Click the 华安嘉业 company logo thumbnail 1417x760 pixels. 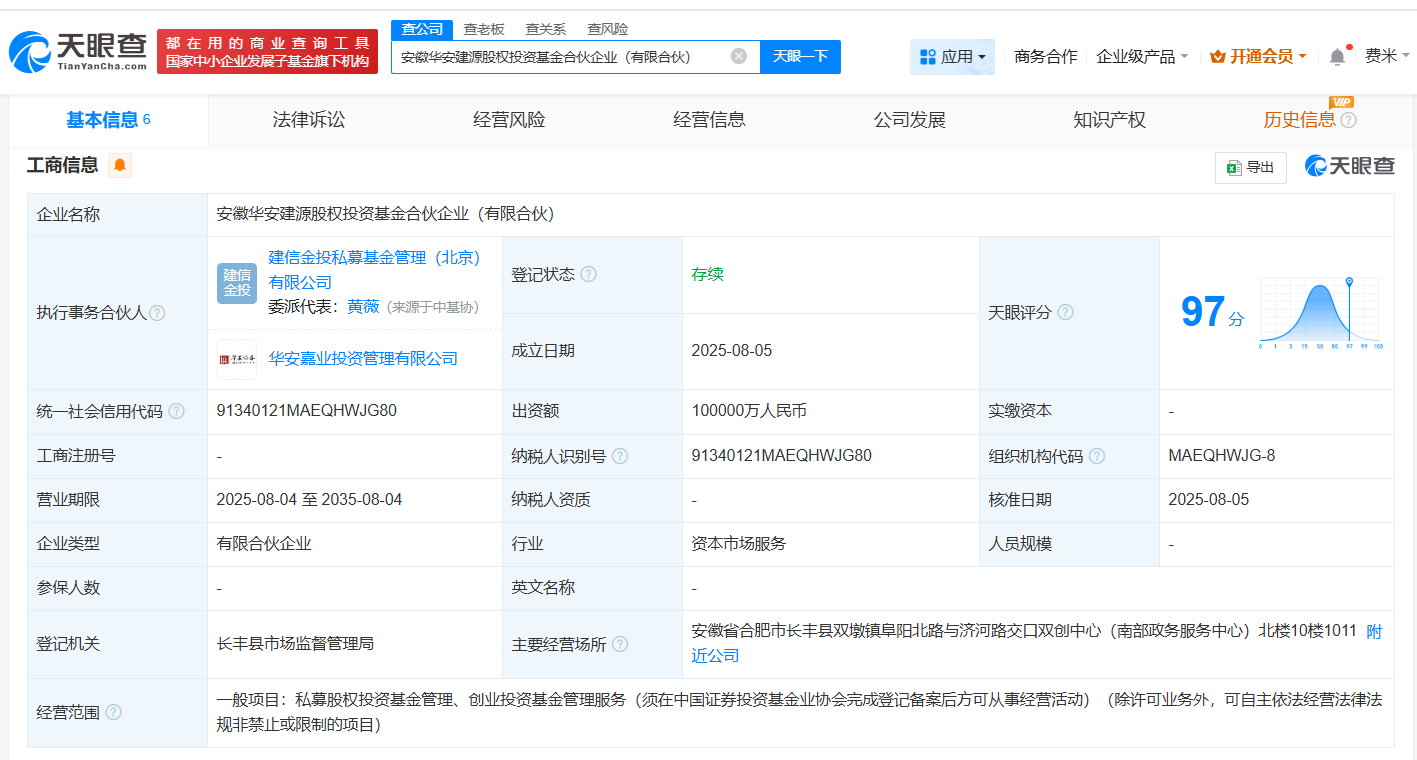click(236, 358)
